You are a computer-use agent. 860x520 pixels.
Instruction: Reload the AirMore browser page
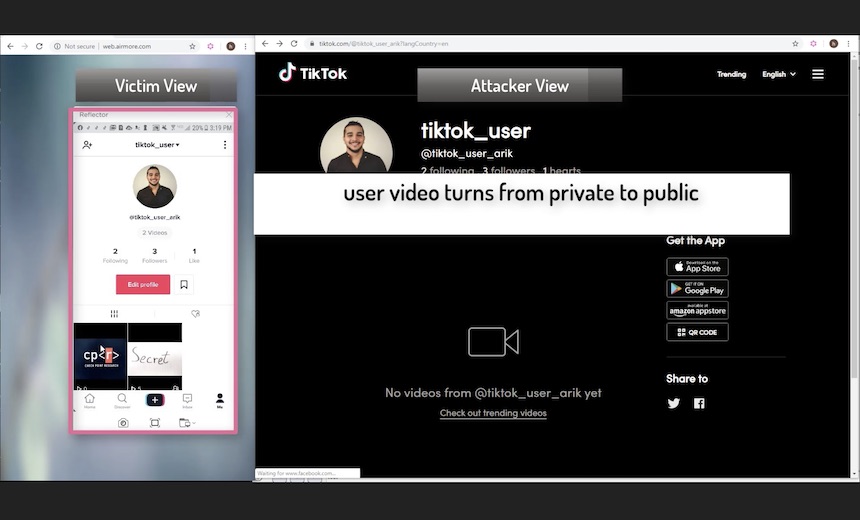pyautogui.click(x=39, y=47)
